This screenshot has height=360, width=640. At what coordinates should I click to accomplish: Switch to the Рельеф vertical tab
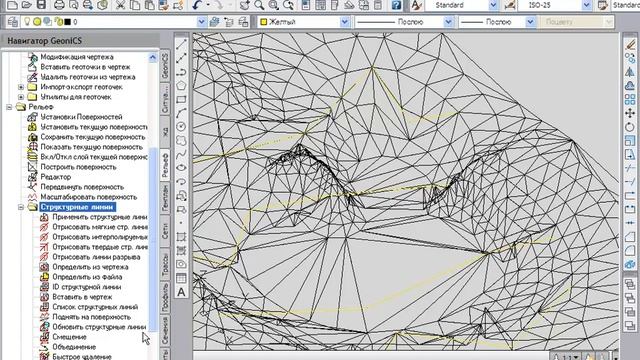[x=165, y=165]
